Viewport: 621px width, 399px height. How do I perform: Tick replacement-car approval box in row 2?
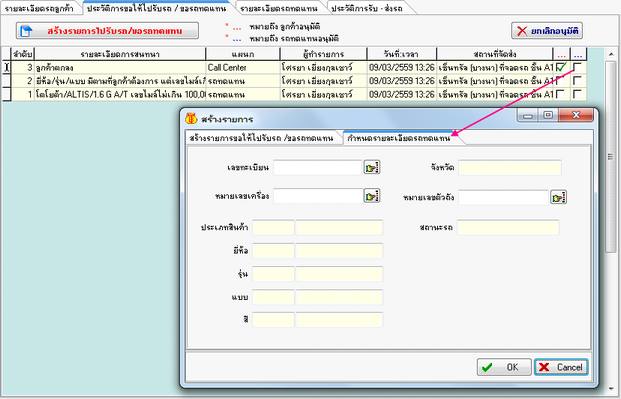pos(577,81)
